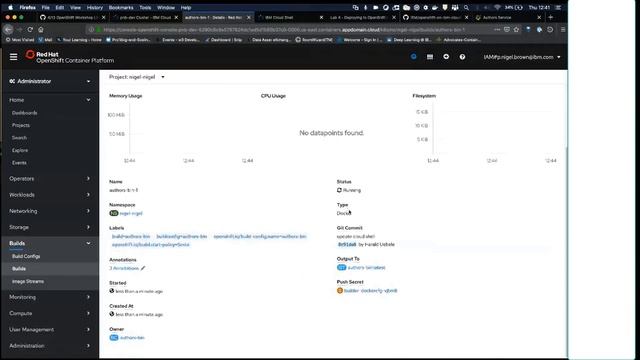Image resolution: width=640 pixels, height=360 pixels.
Task: Switch to the pnb-dev Cluster tab
Action: click(144, 18)
